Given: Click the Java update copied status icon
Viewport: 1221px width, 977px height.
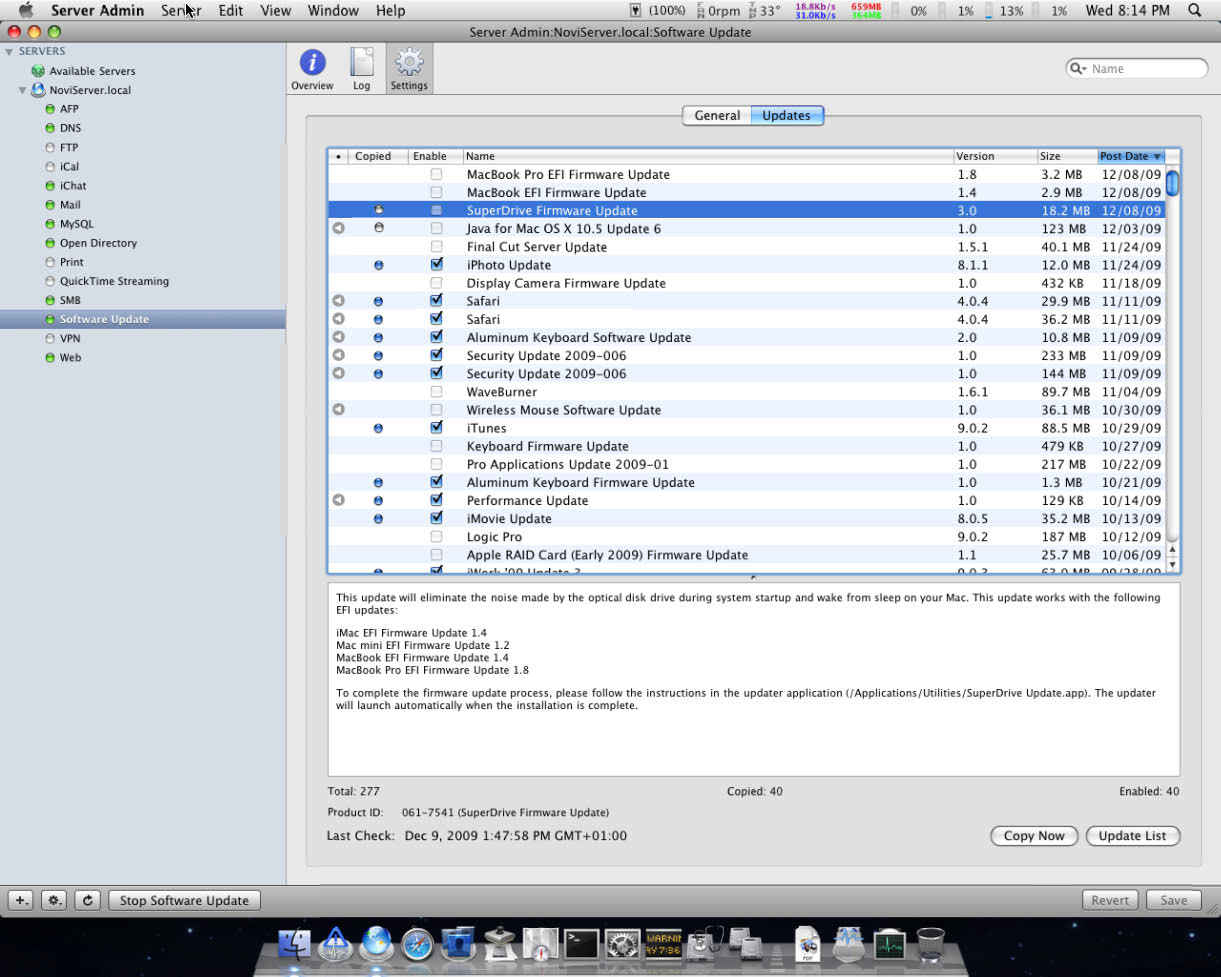Looking at the screenshot, I should click(378, 228).
